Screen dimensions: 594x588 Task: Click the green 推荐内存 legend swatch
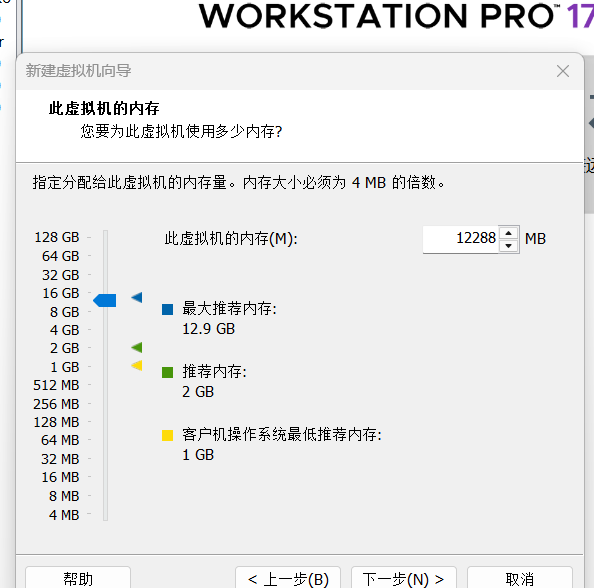[x=167, y=372]
